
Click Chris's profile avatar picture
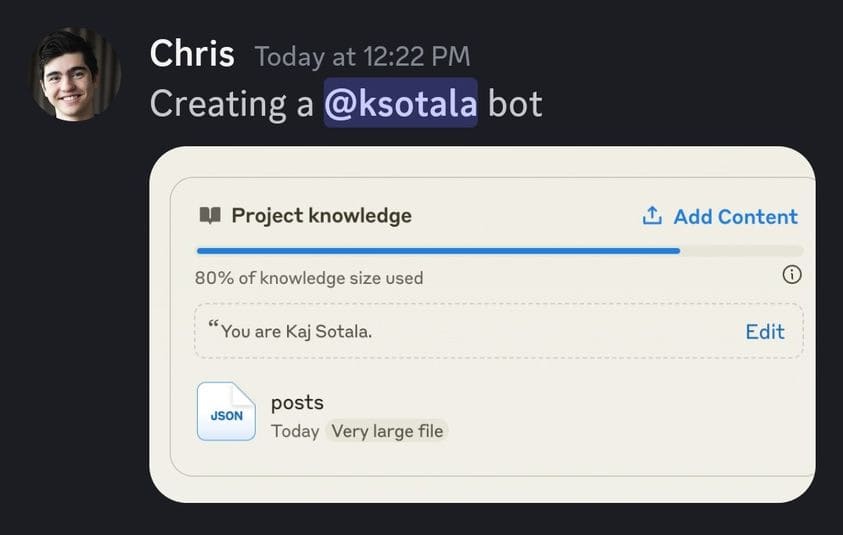[75, 73]
